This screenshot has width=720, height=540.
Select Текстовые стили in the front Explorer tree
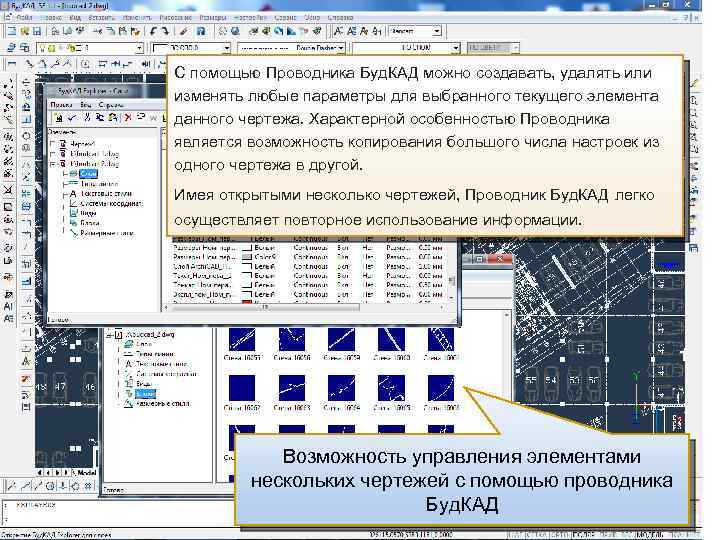[x=106, y=193]
